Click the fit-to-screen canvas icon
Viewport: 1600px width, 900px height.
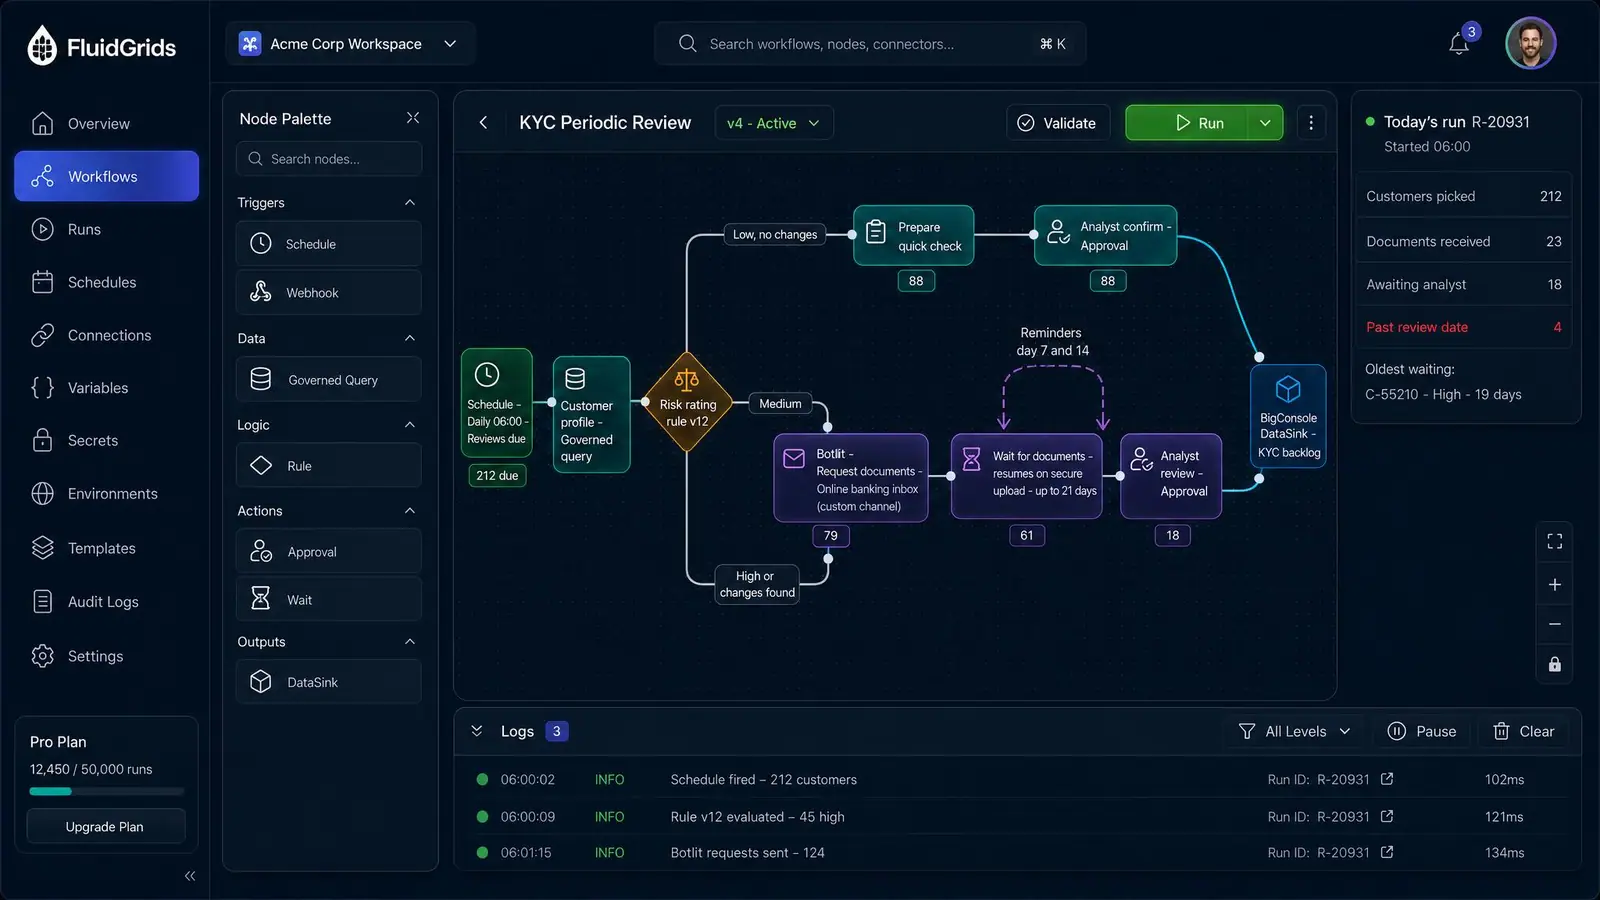click(x=1555, y=541)
